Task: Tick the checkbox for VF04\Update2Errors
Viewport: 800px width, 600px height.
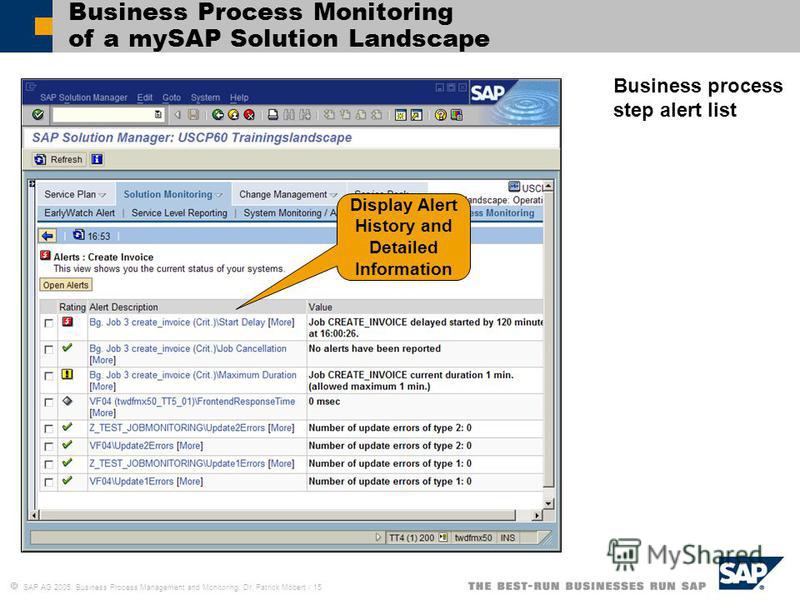Action: click(48, 446)
